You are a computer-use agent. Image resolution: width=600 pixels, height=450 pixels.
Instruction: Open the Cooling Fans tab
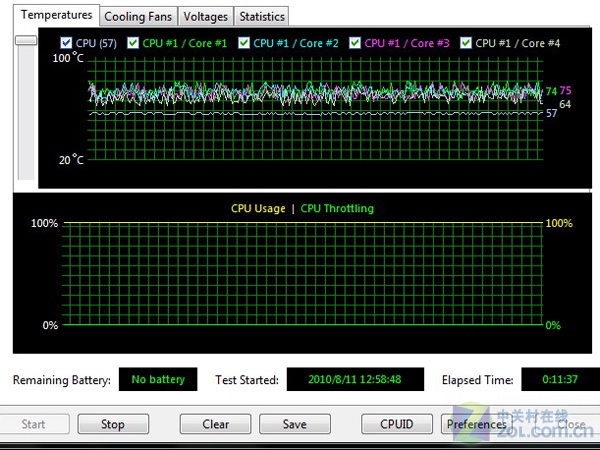138,17
